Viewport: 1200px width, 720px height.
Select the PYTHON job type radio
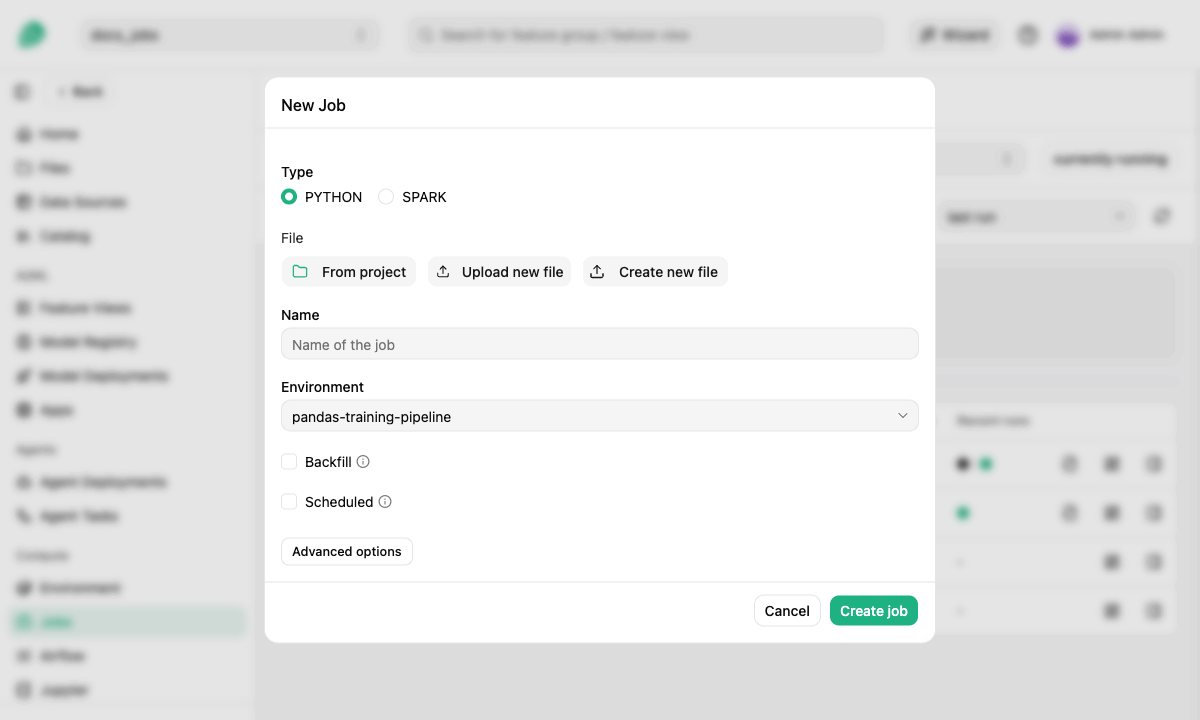click(289, 197)
